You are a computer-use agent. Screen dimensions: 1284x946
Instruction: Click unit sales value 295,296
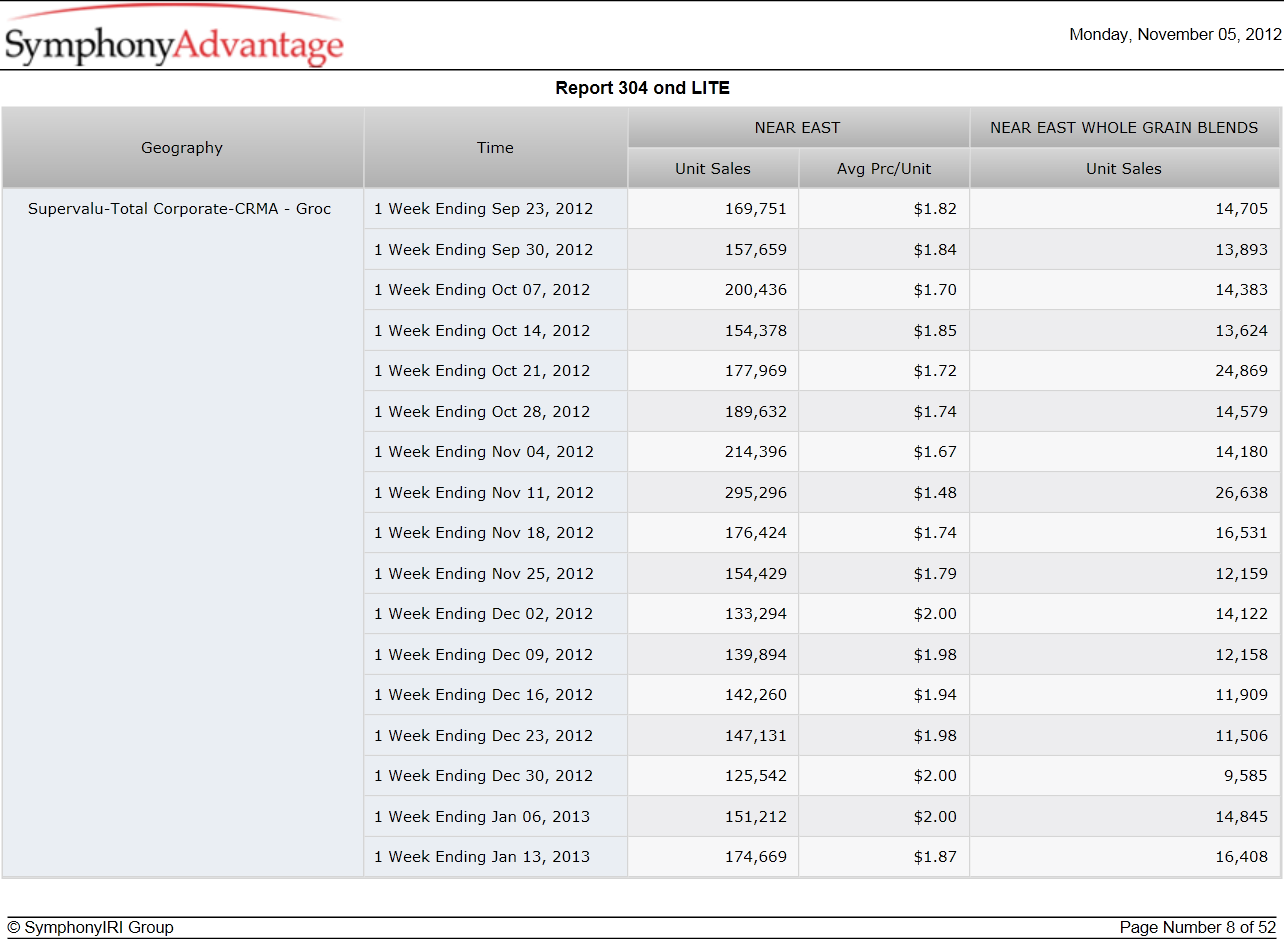click(x=756, y=493)
